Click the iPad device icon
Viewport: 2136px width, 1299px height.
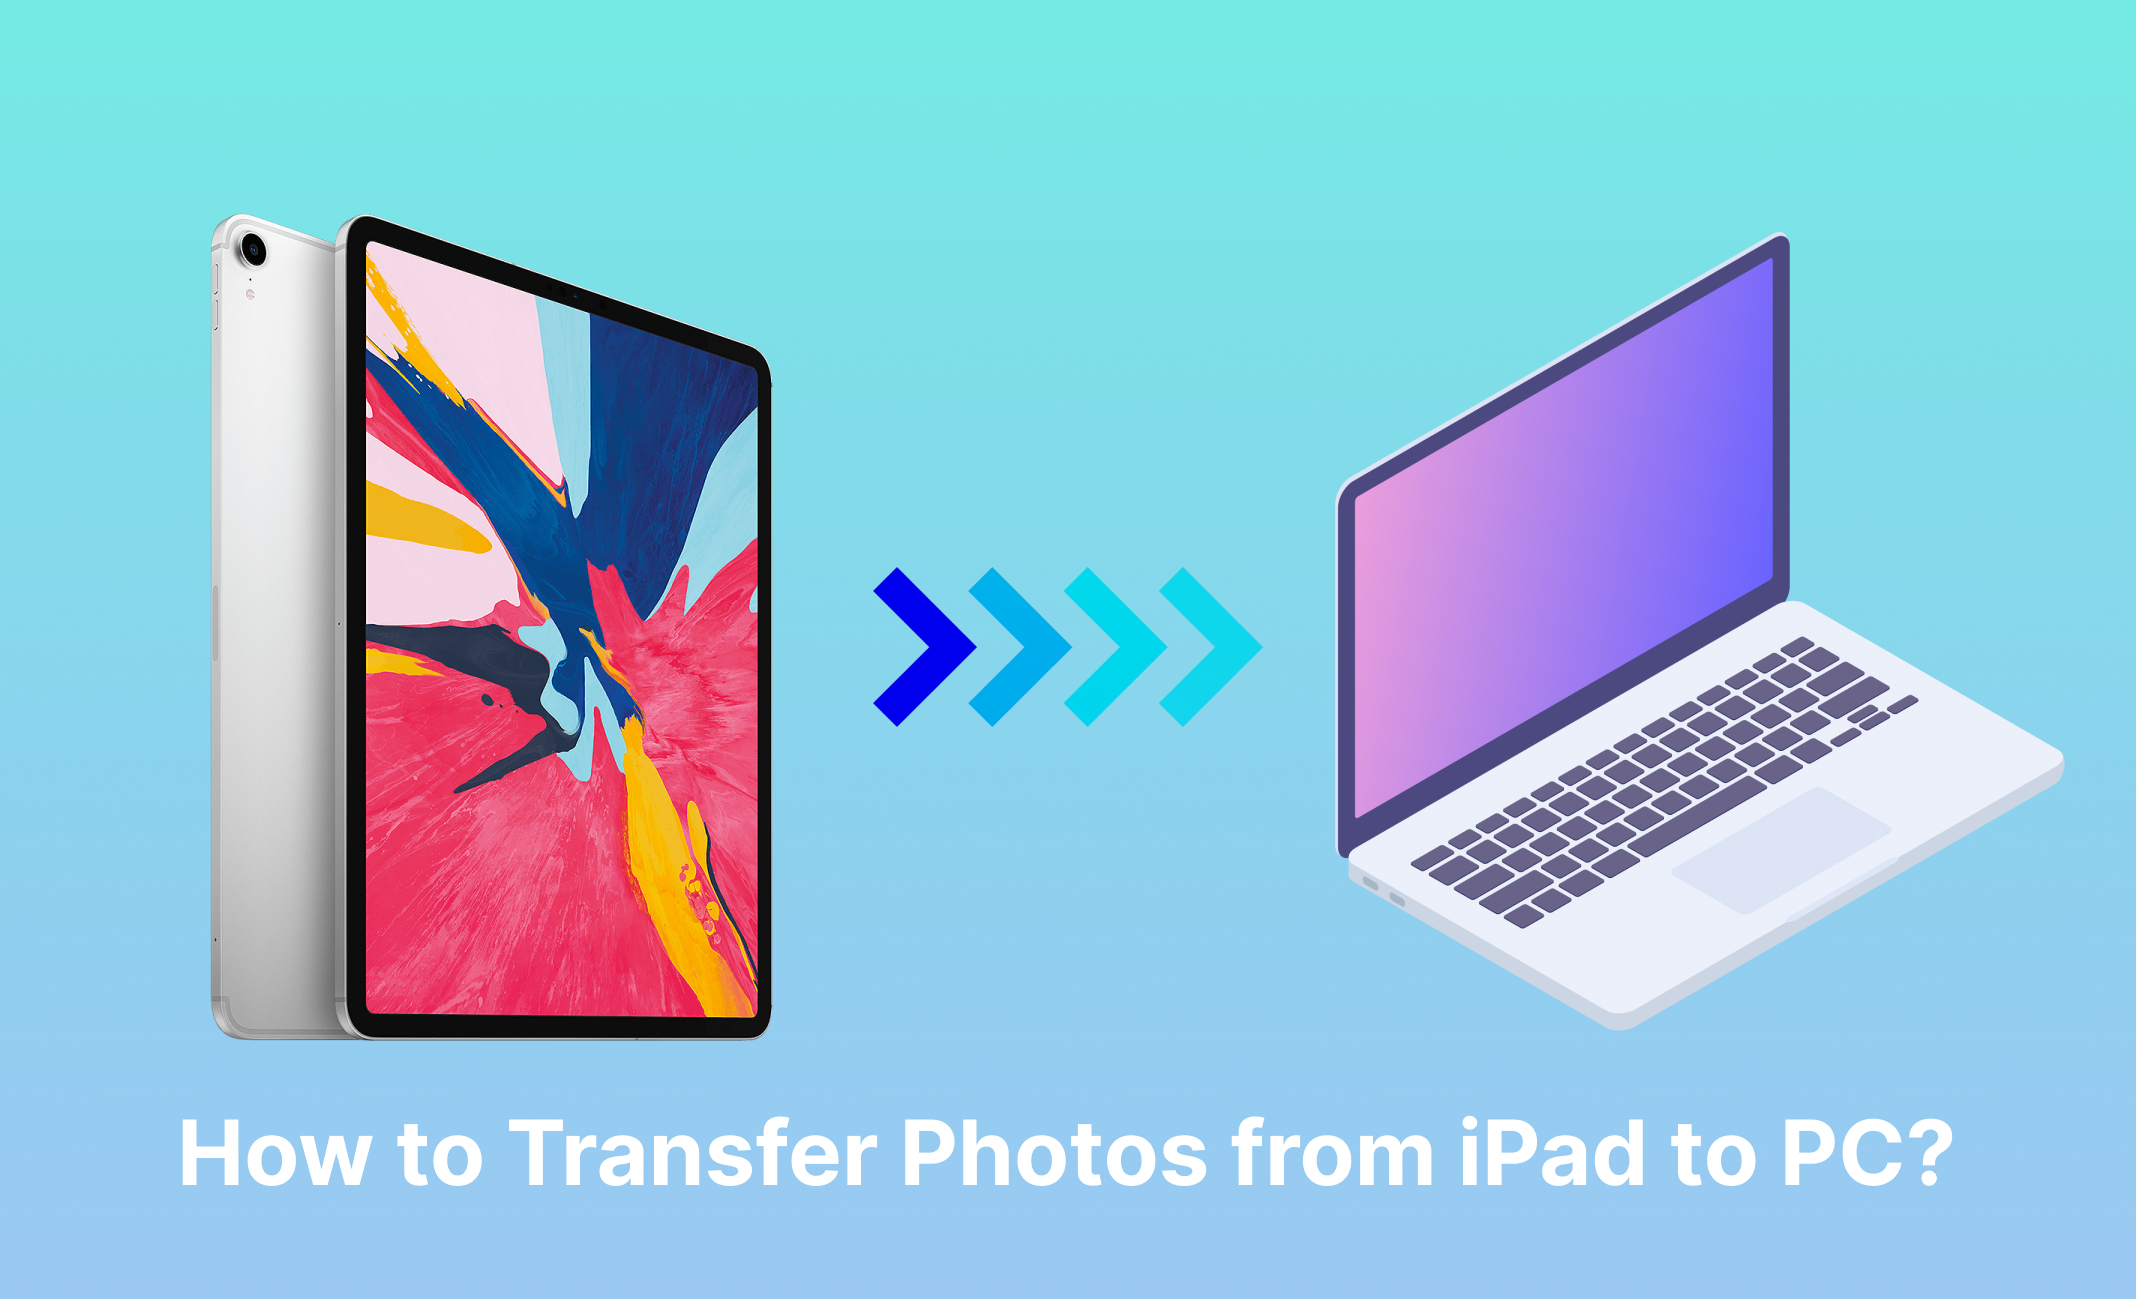(458, 611)
